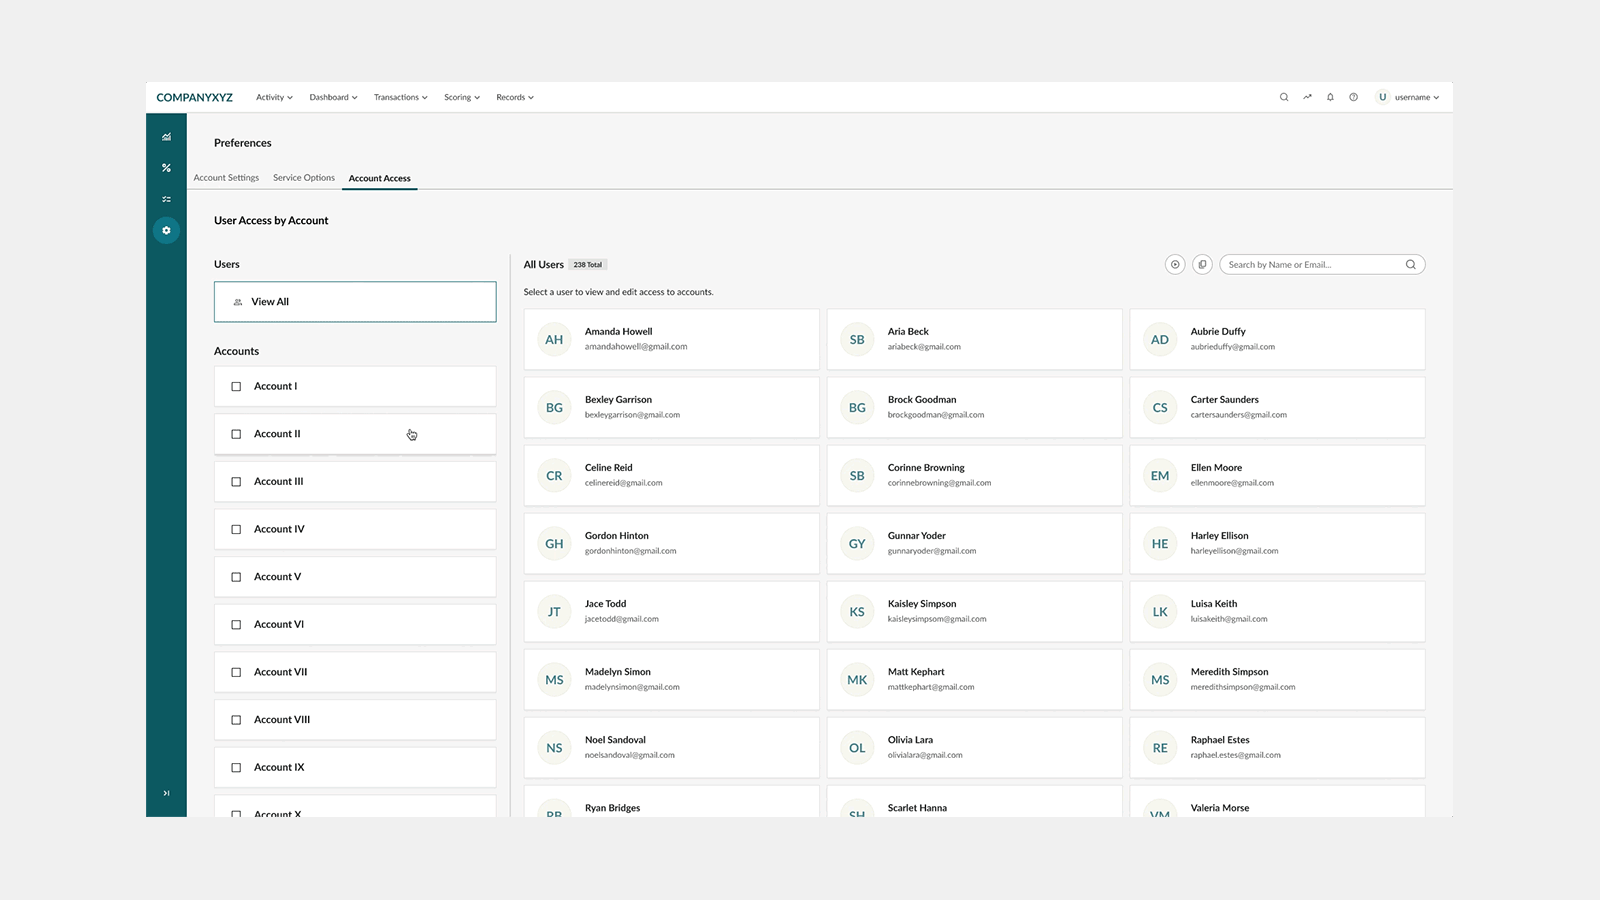The image size is (1600, 900).
Task: Open the checklist sidebar icon
Action: (x=166, y=199)
